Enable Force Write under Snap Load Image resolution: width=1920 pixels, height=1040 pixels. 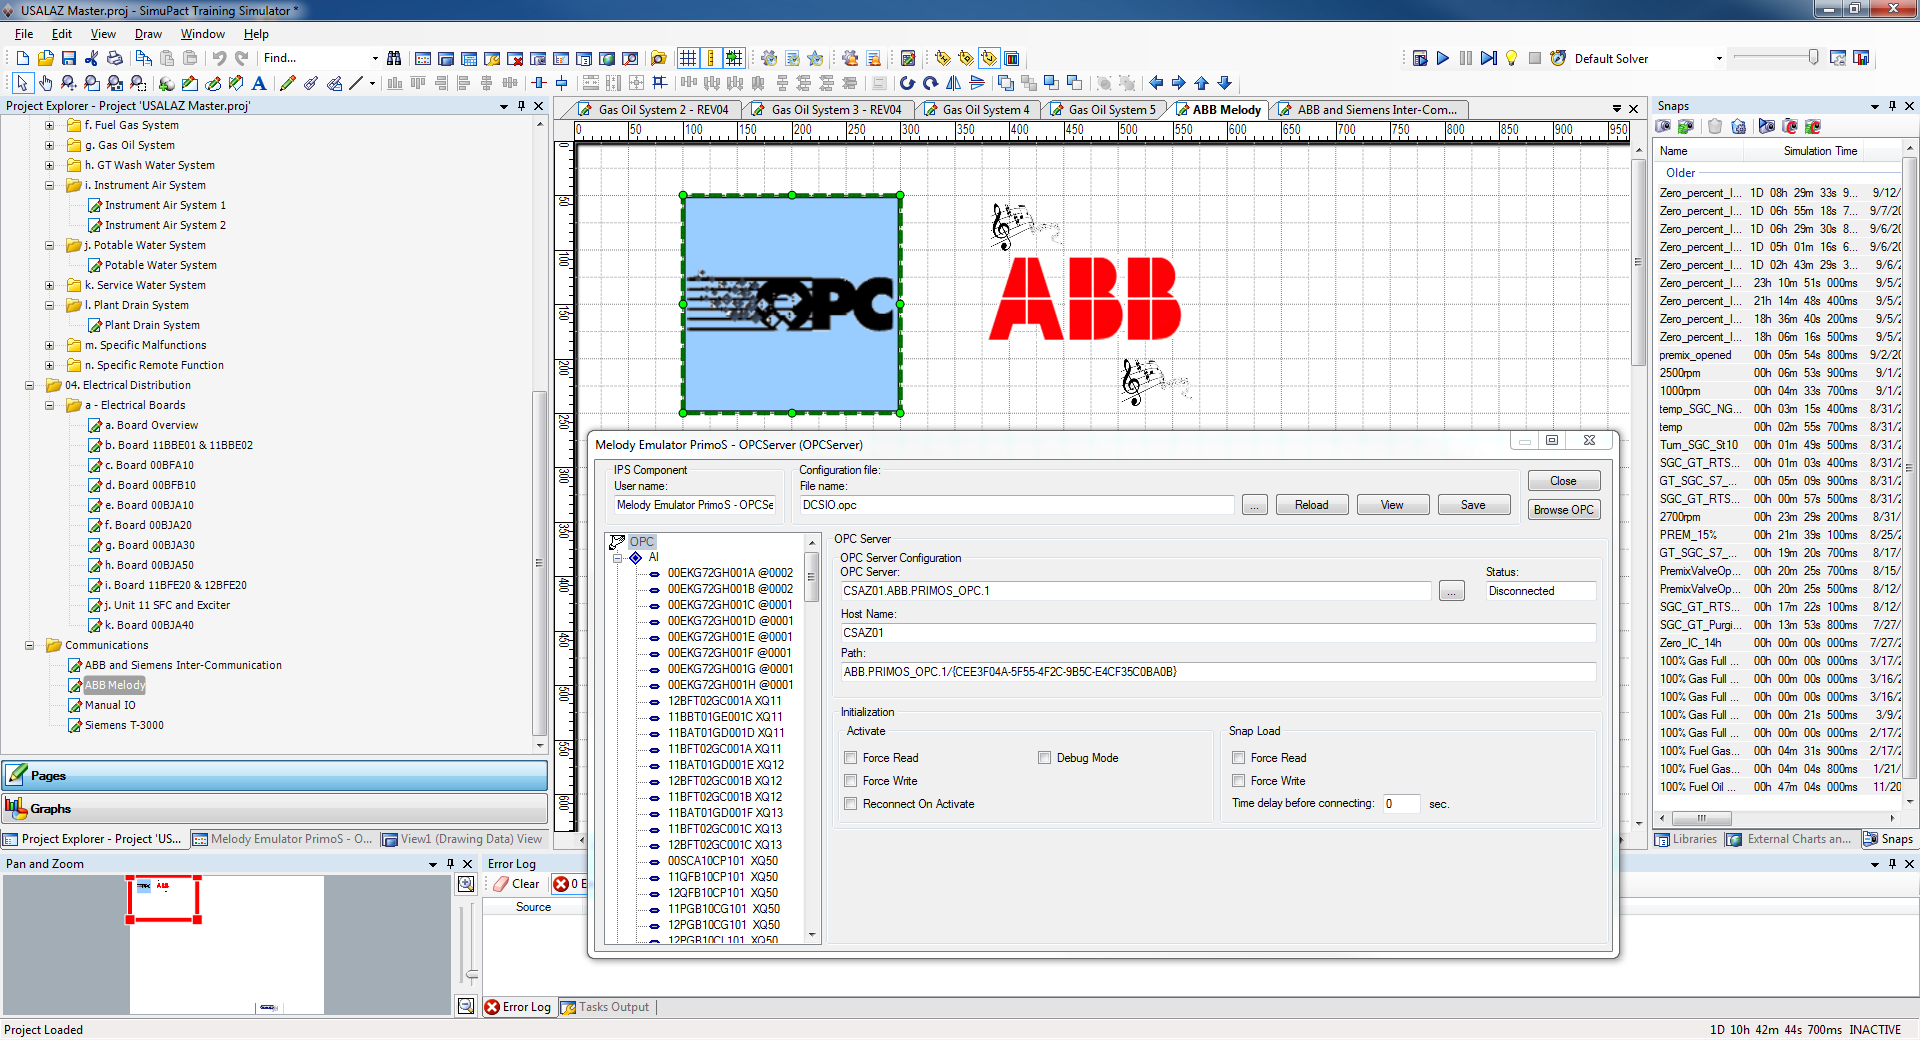(x=1239, y=781)
